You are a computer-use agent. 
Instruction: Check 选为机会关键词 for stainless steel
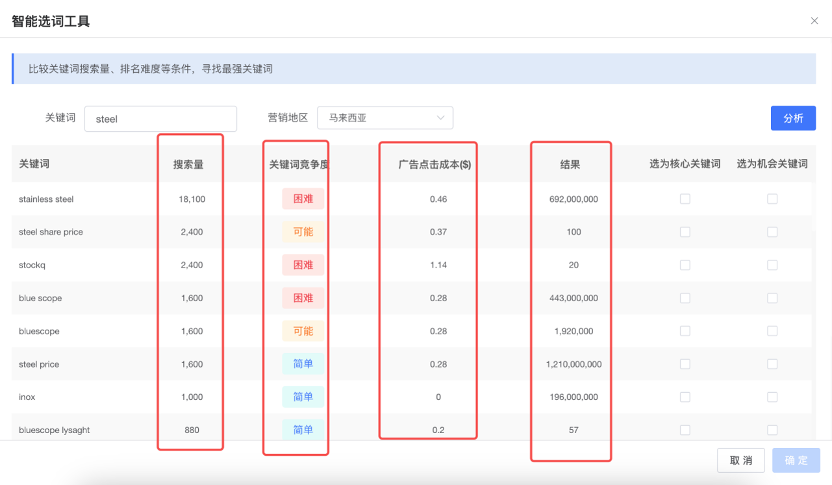click(772, 199)
